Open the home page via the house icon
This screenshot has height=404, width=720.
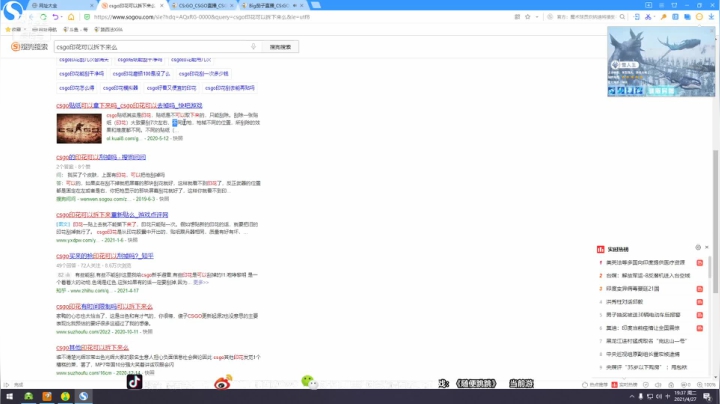pos(71,17)
